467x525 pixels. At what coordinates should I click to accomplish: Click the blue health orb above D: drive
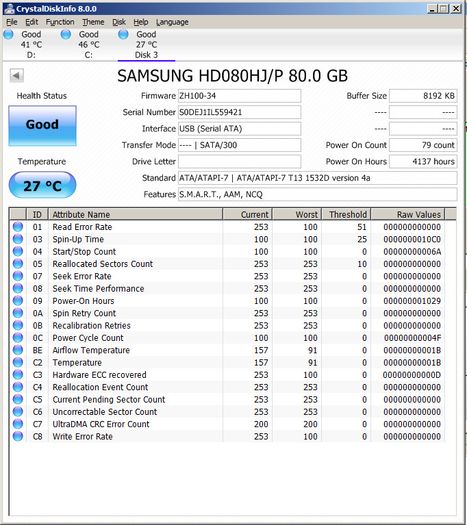coord(8,34)
